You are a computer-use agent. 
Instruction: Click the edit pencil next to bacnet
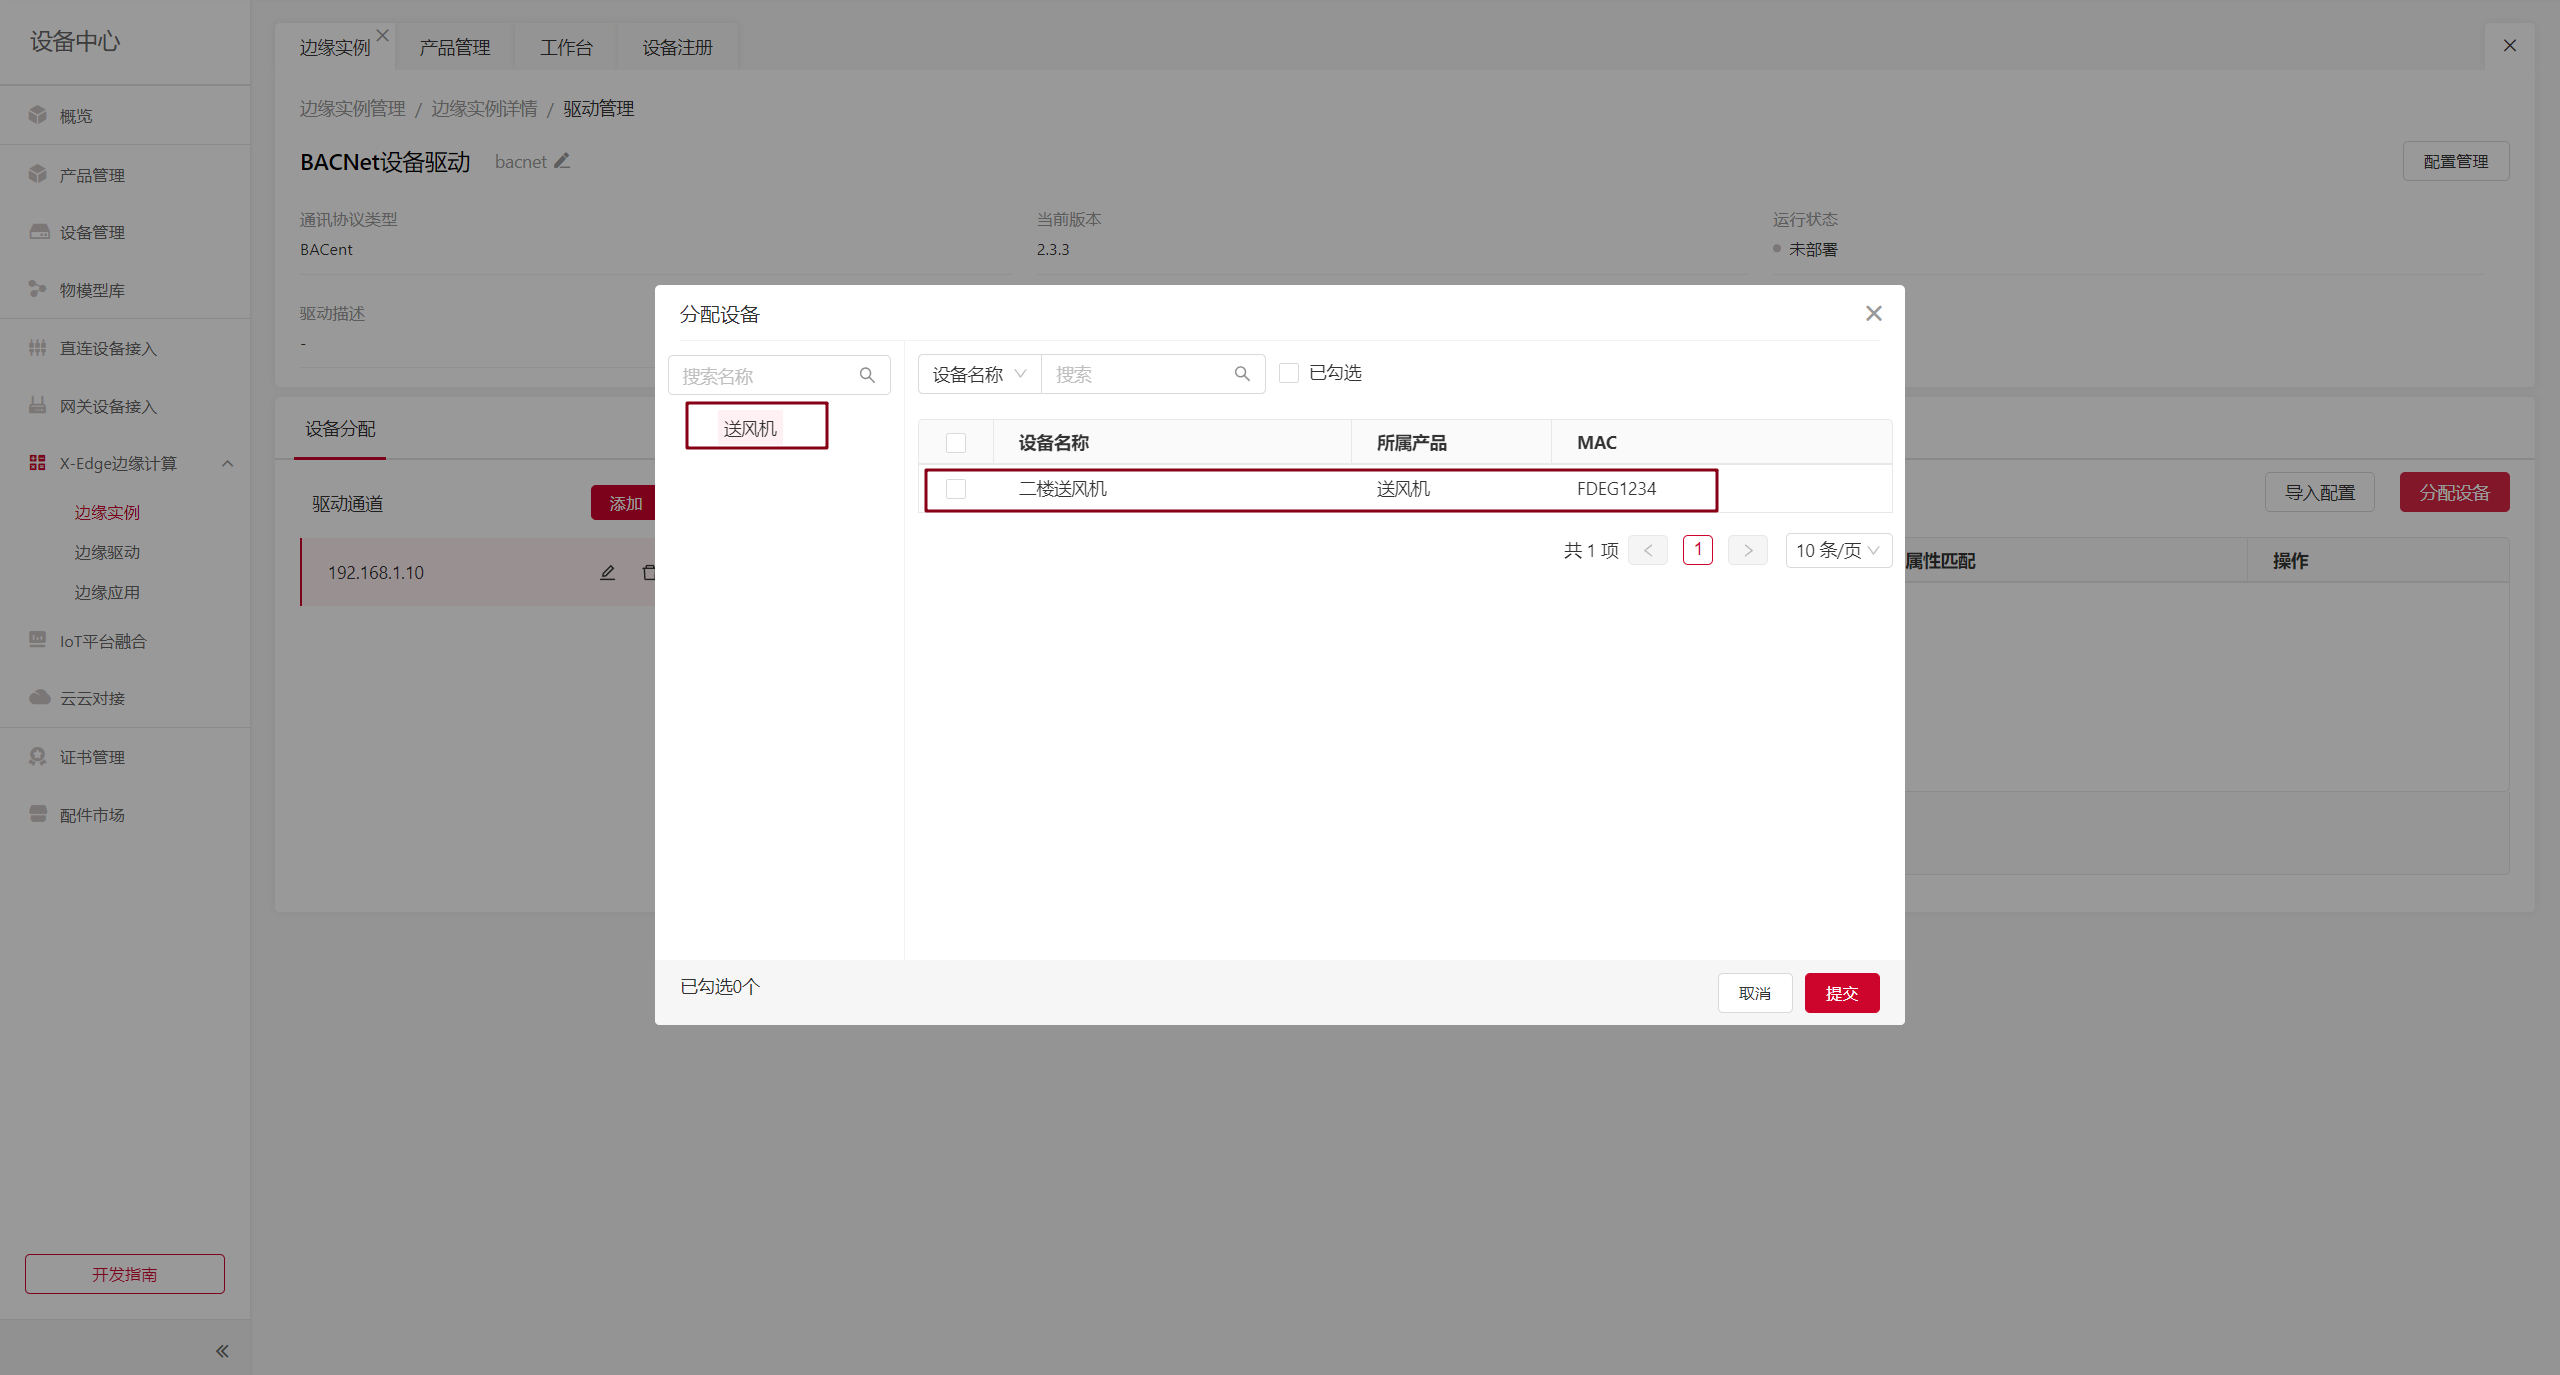[562, 161]
